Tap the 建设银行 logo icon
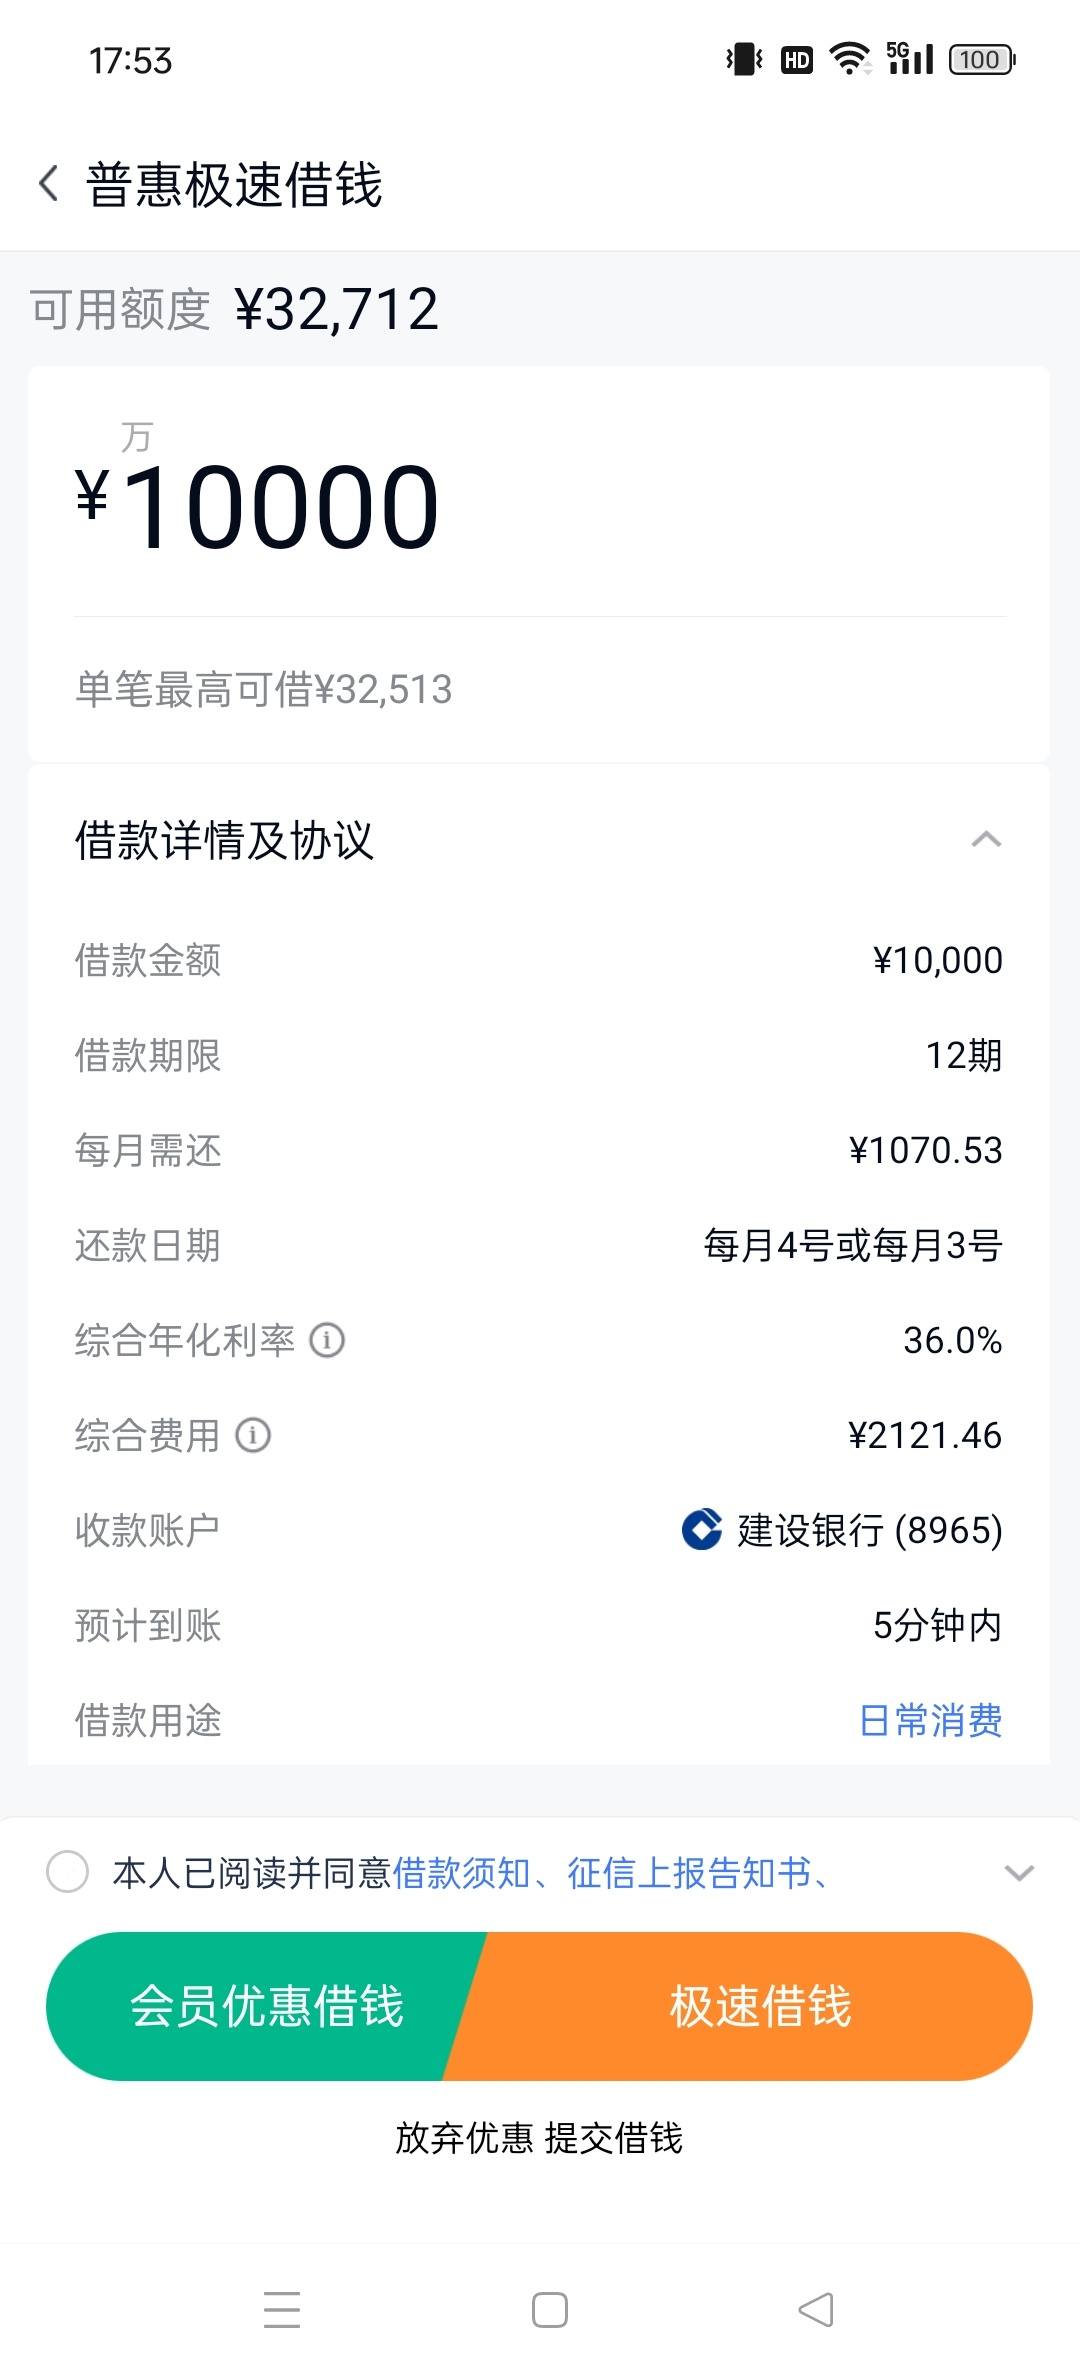Image resolution: width=1080 pixels, height=2376 pixels. (x=702, y=1530)
